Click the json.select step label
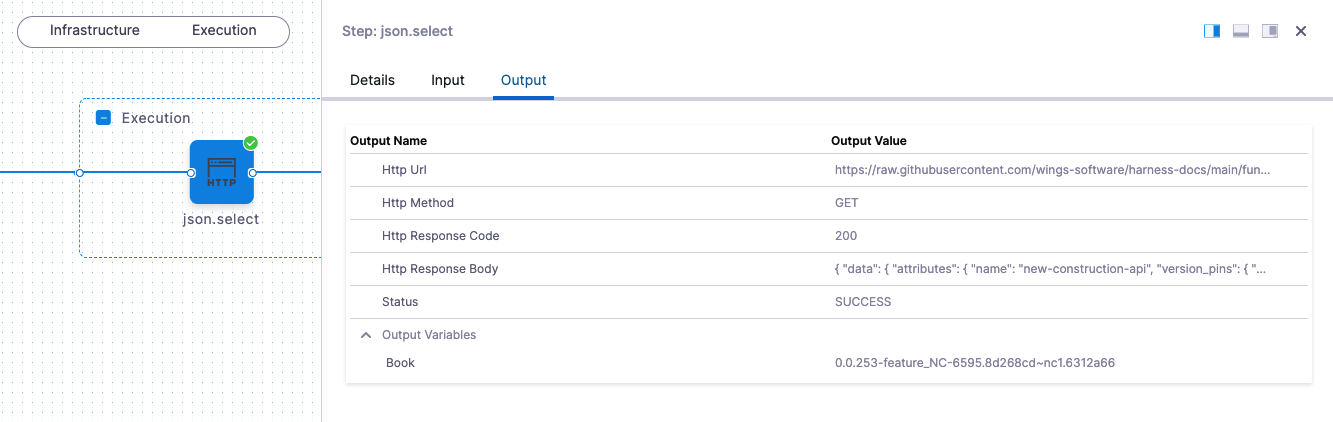Image resolution: width=1333 pixels, height=422 pixels. pos(221,219)
